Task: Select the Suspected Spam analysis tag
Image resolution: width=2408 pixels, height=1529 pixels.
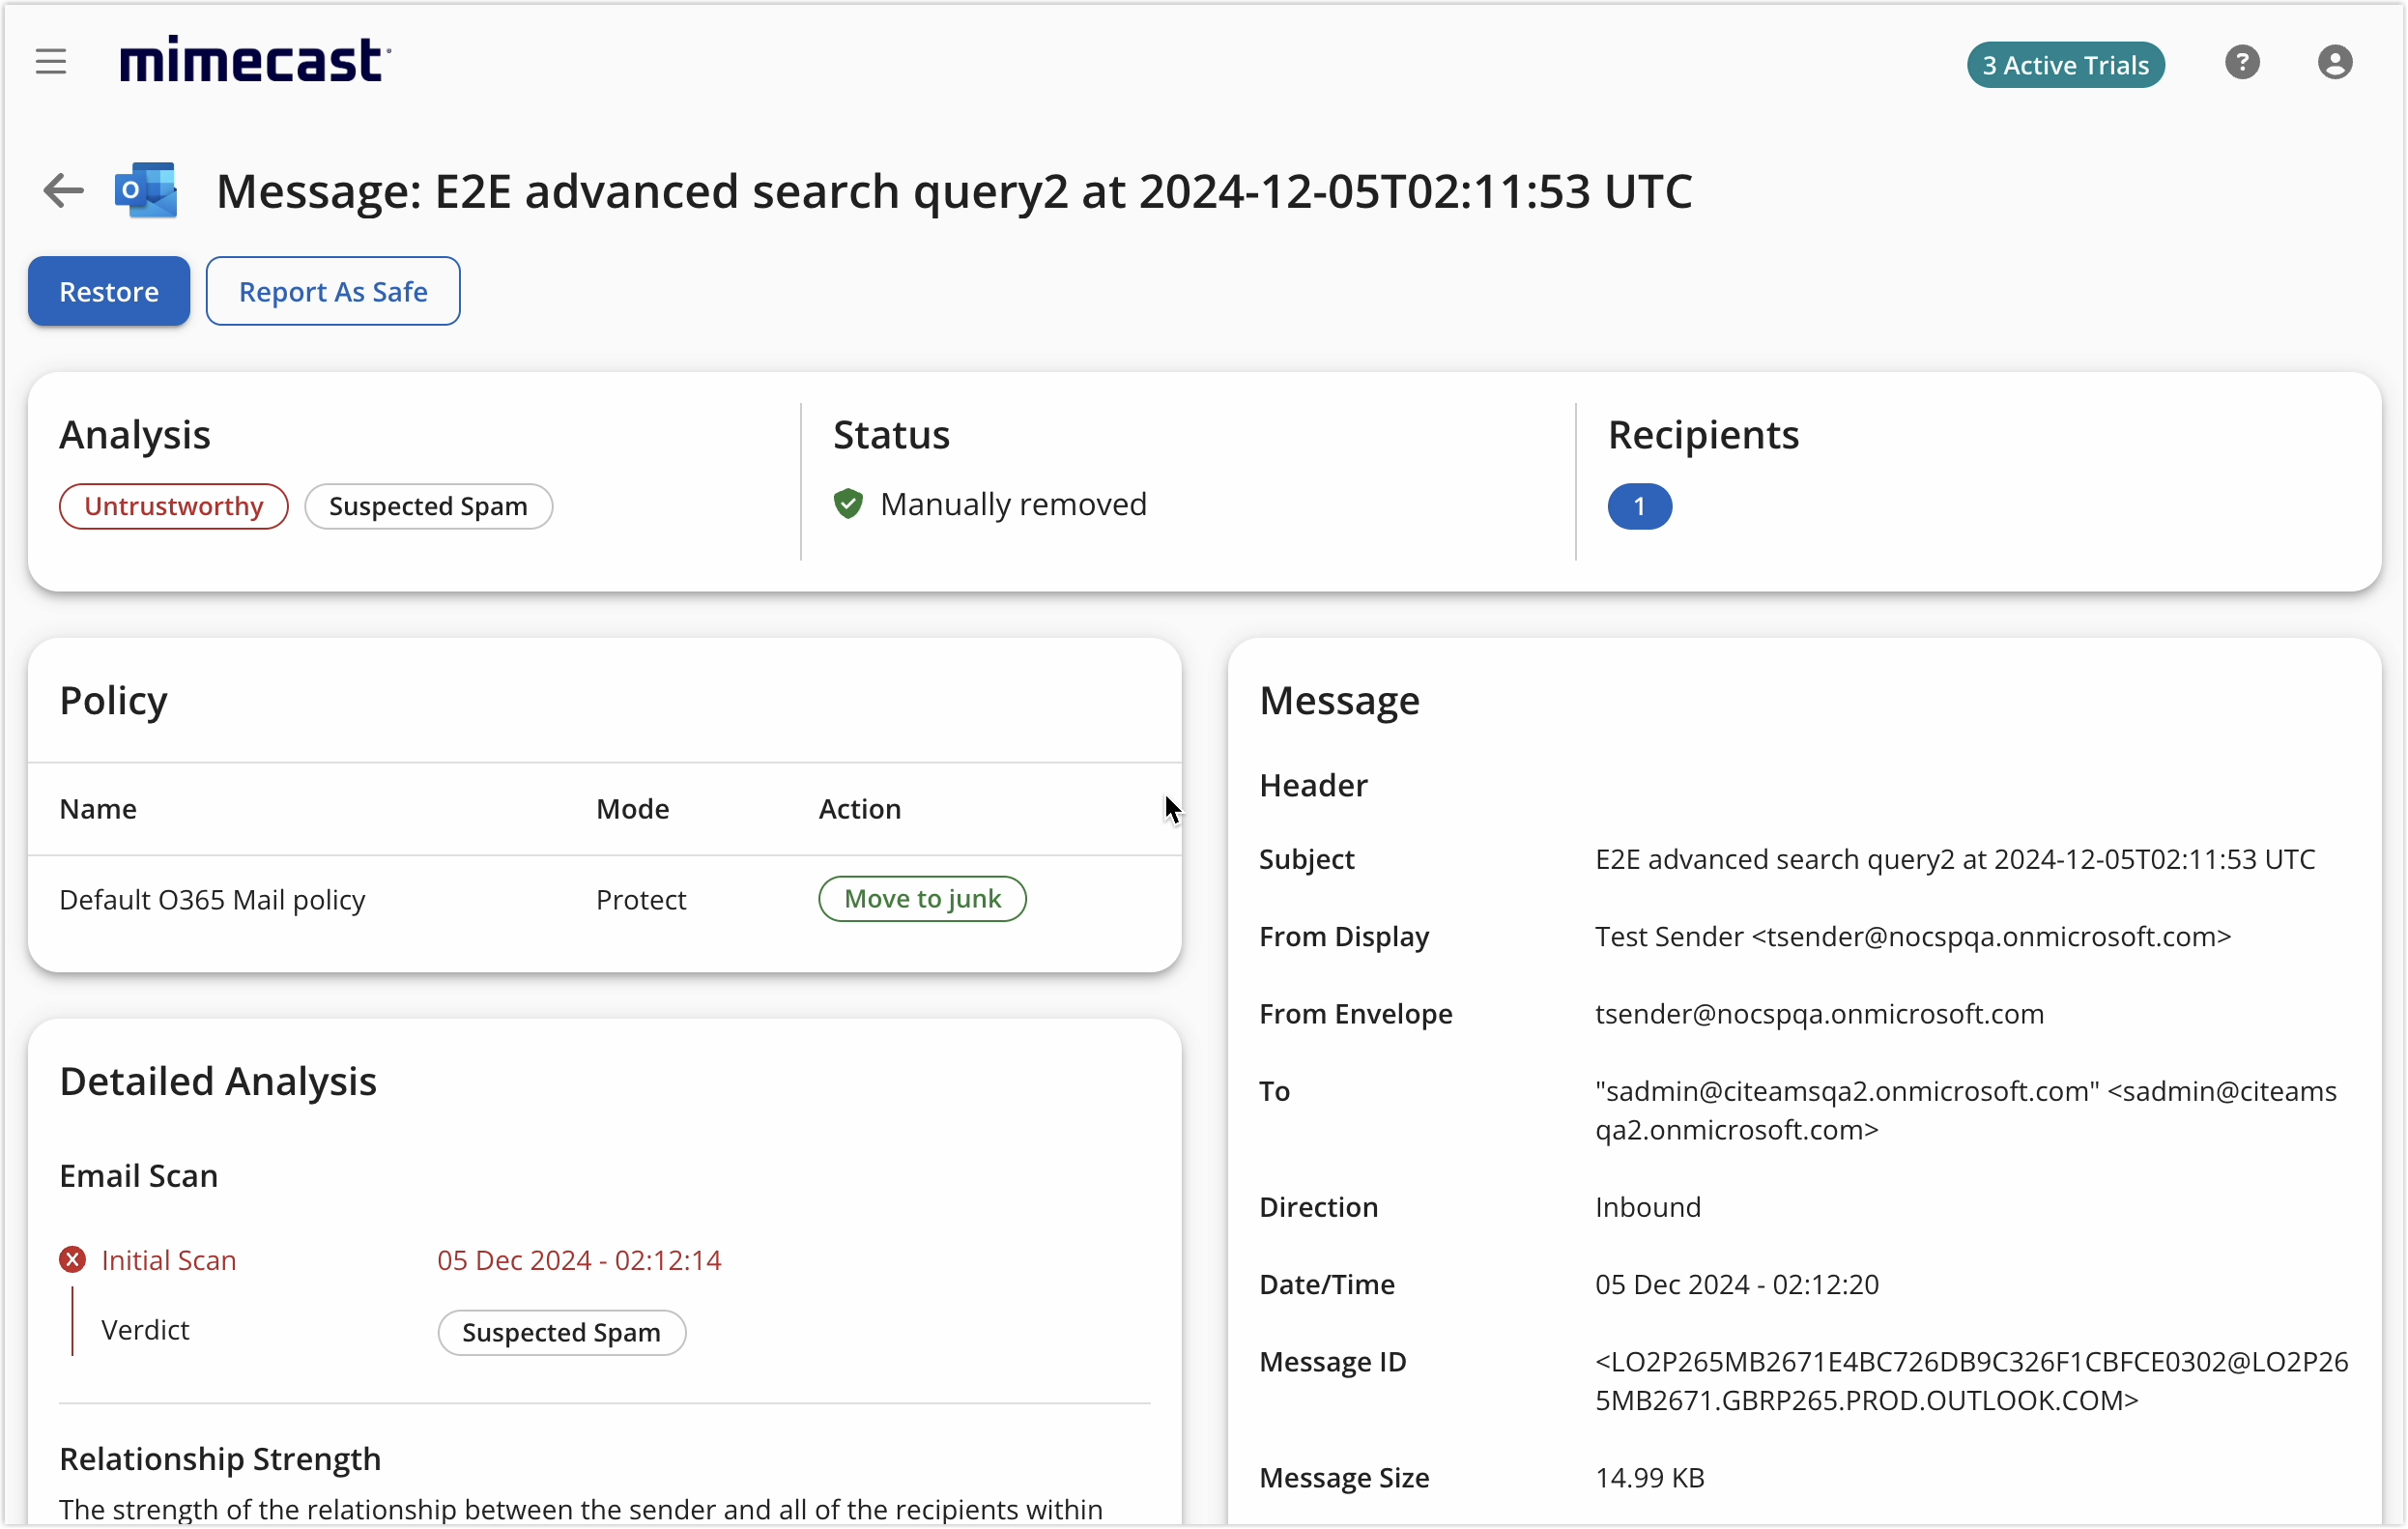Action: [428, 506]
